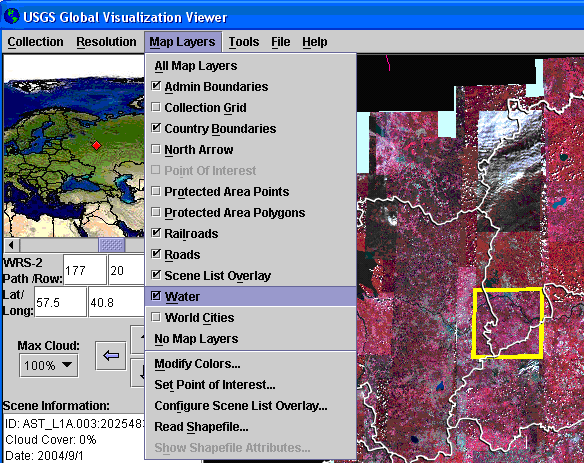Enable the North Arrow layer
The height and width of the screenshot is (463, 584).
pyautogui.click(x=156, y=149)
